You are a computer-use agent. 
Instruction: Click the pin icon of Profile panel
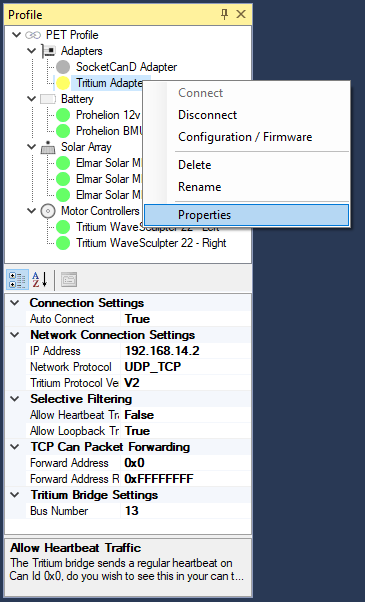click(x=225, y=15)
